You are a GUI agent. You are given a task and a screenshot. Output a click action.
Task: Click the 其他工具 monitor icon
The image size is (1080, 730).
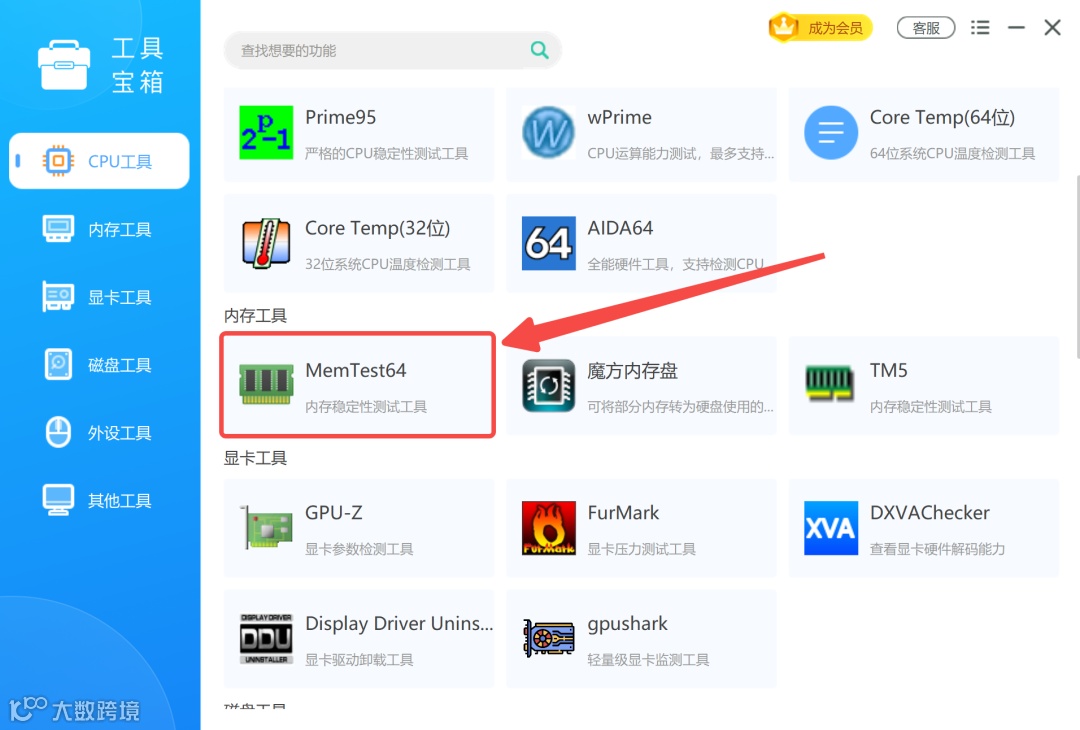click(59, 500)
